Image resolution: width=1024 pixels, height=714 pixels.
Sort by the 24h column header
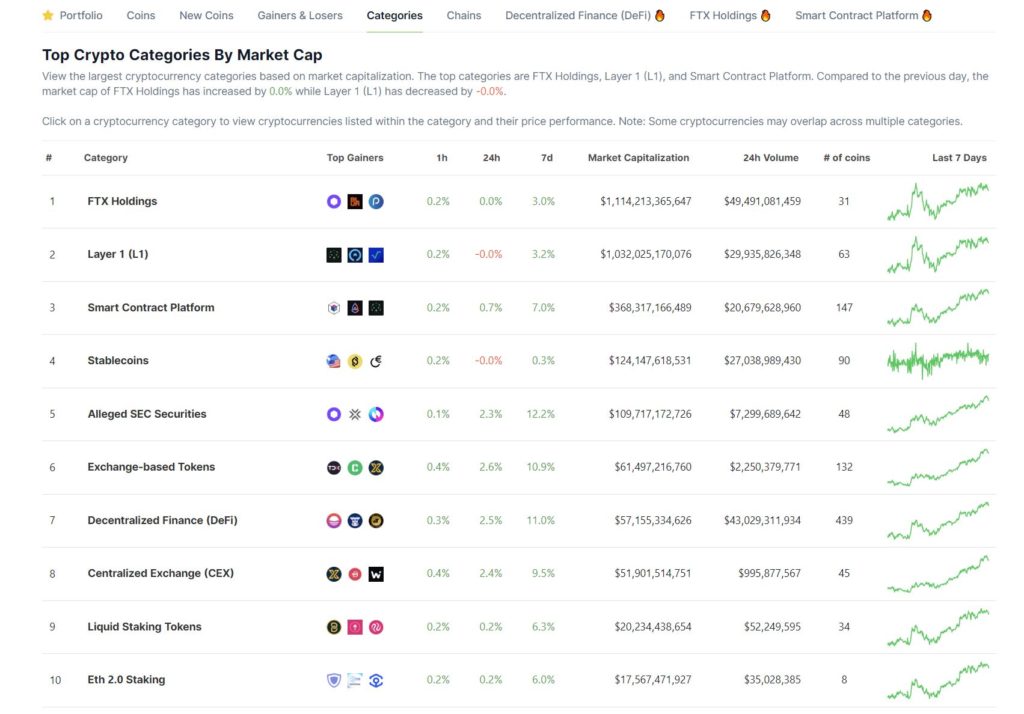(492, 158)
